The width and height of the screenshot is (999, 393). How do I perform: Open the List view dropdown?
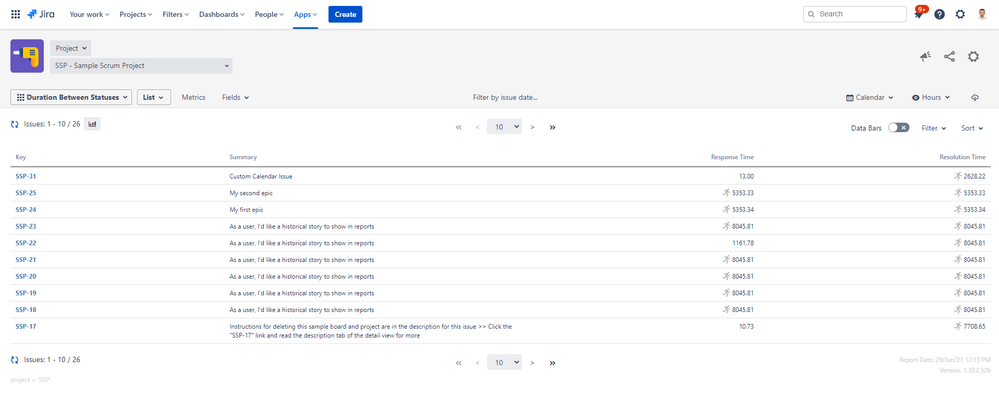(154, 97)
